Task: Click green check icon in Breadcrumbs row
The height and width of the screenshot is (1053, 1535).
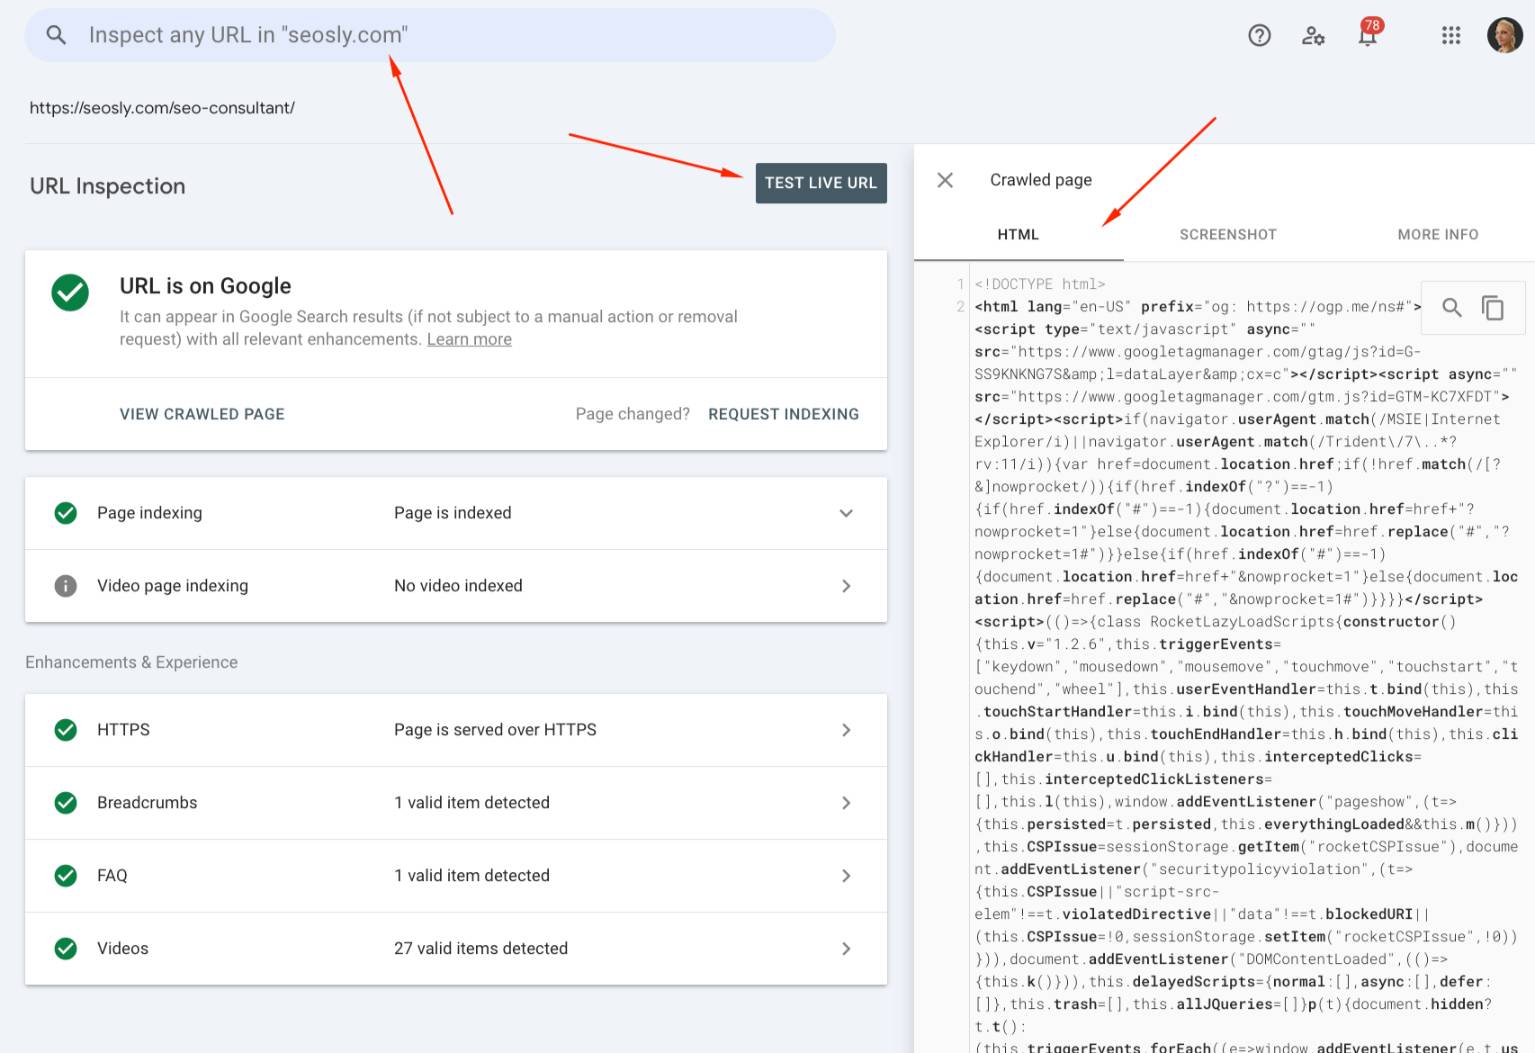Action: (66, 803)
